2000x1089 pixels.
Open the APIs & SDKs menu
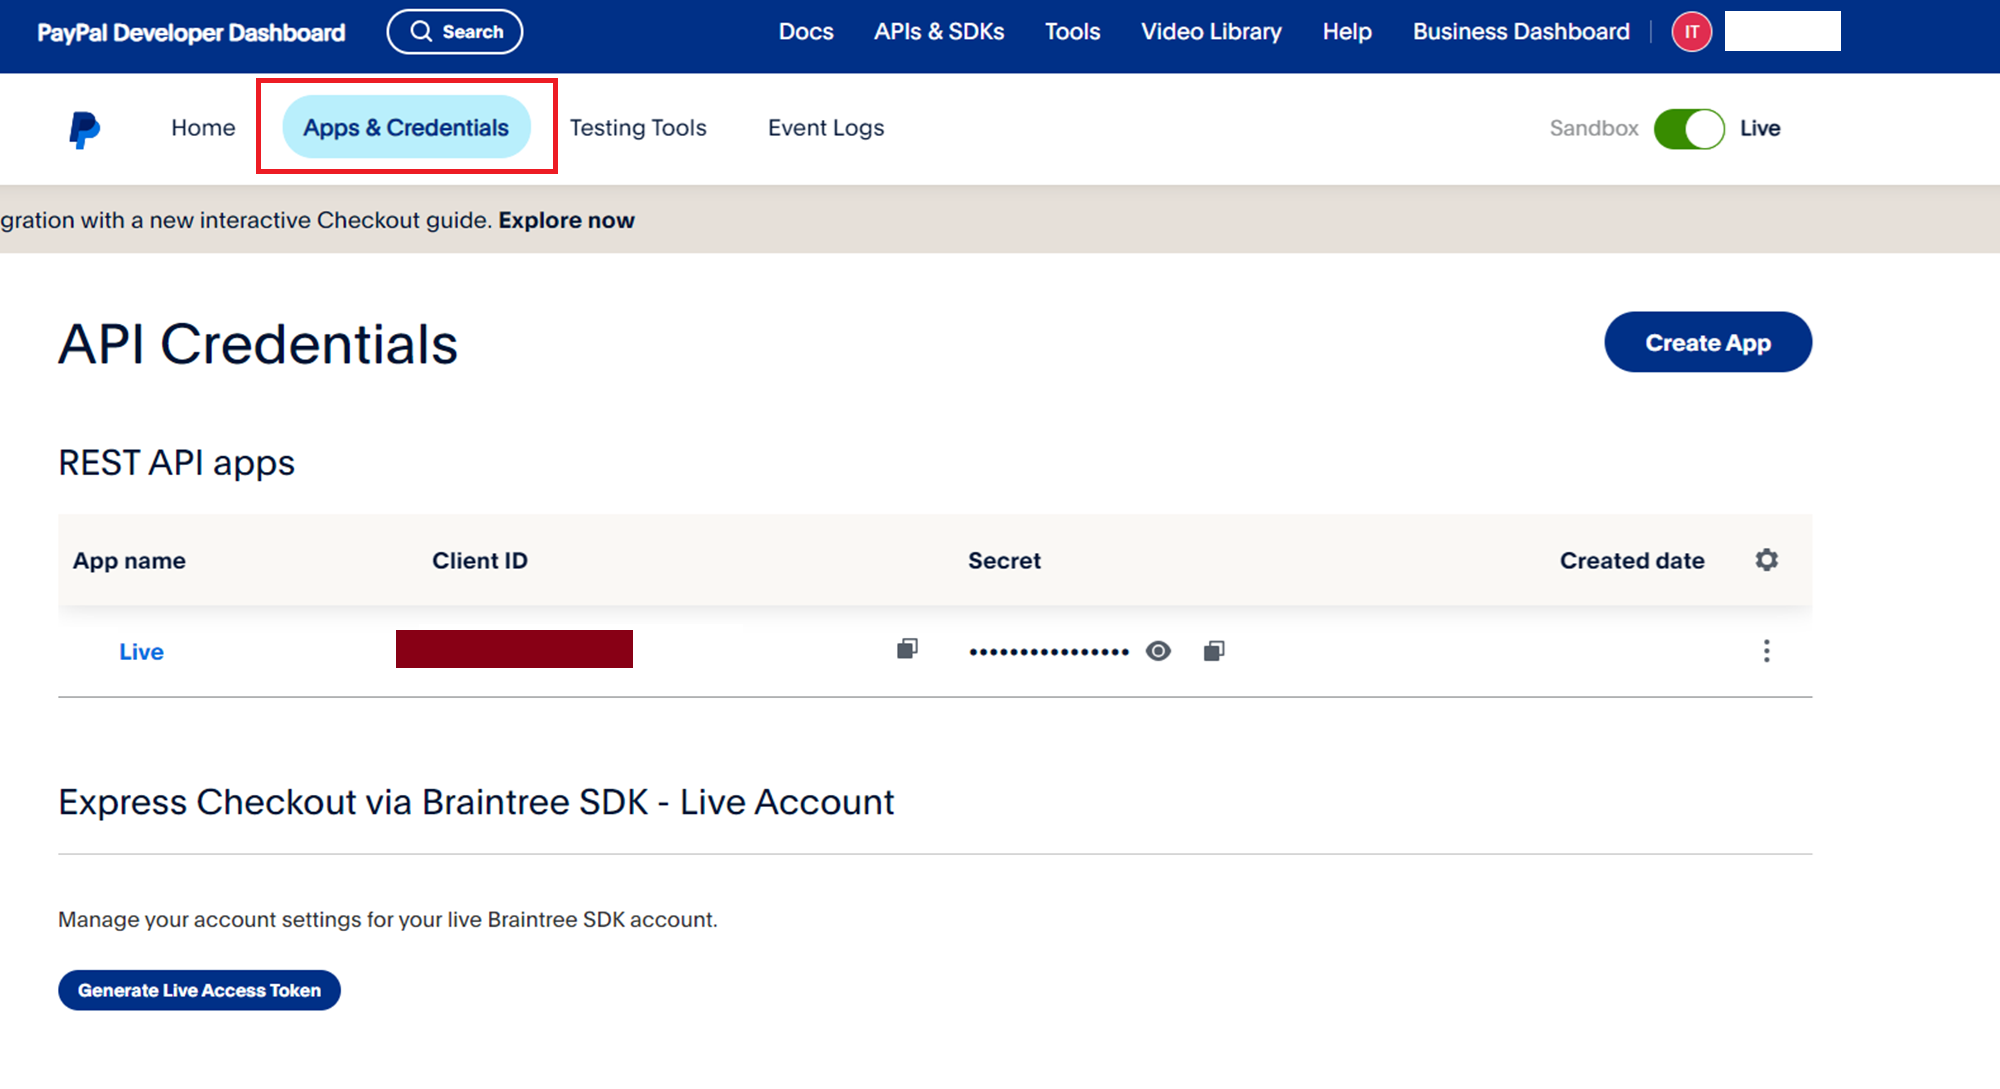click(939, 32)
